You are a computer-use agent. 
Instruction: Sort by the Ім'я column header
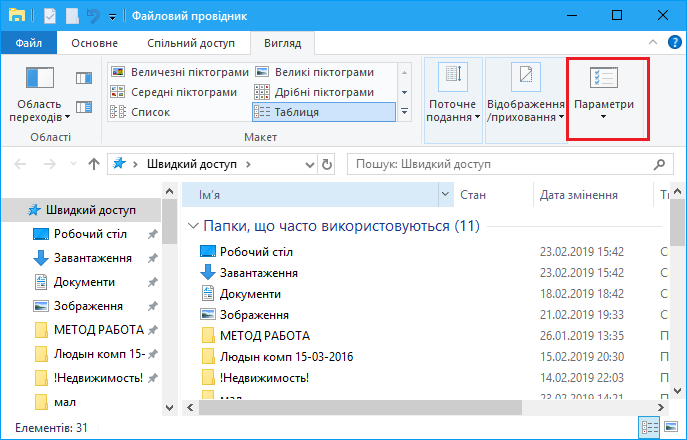tap(310, 195)
